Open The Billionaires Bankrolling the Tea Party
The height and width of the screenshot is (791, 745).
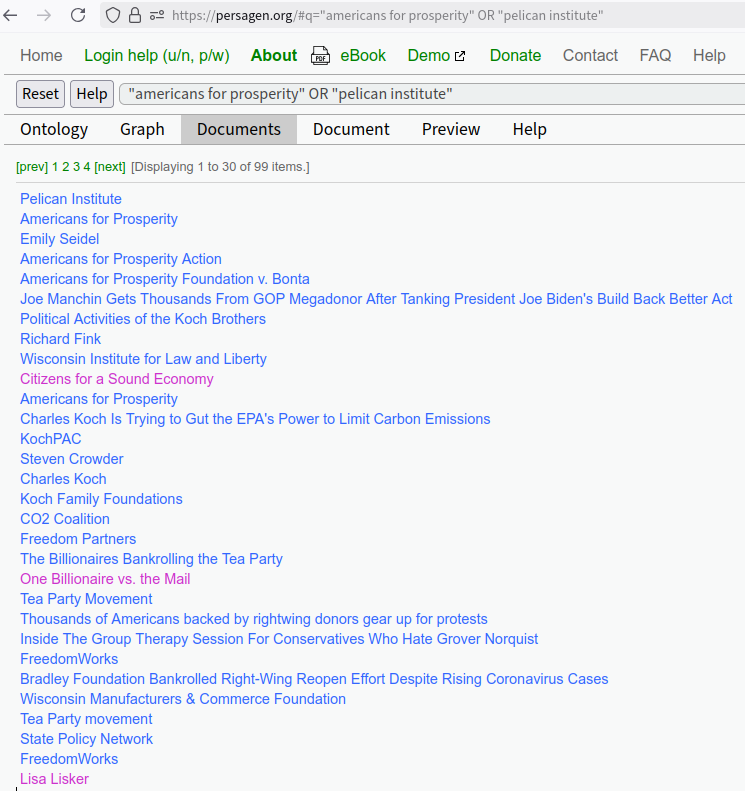click(151, 559)
